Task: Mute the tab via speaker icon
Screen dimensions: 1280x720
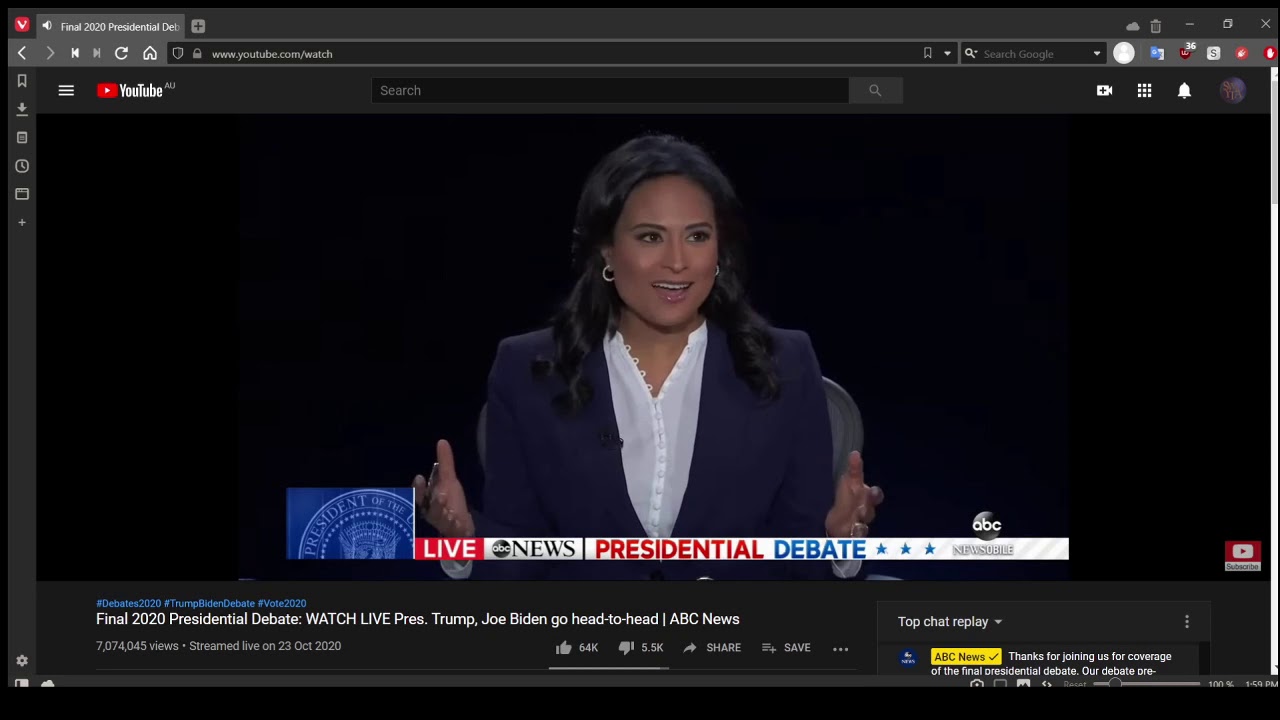Action: pyautogui.click(x=47, y=26)
